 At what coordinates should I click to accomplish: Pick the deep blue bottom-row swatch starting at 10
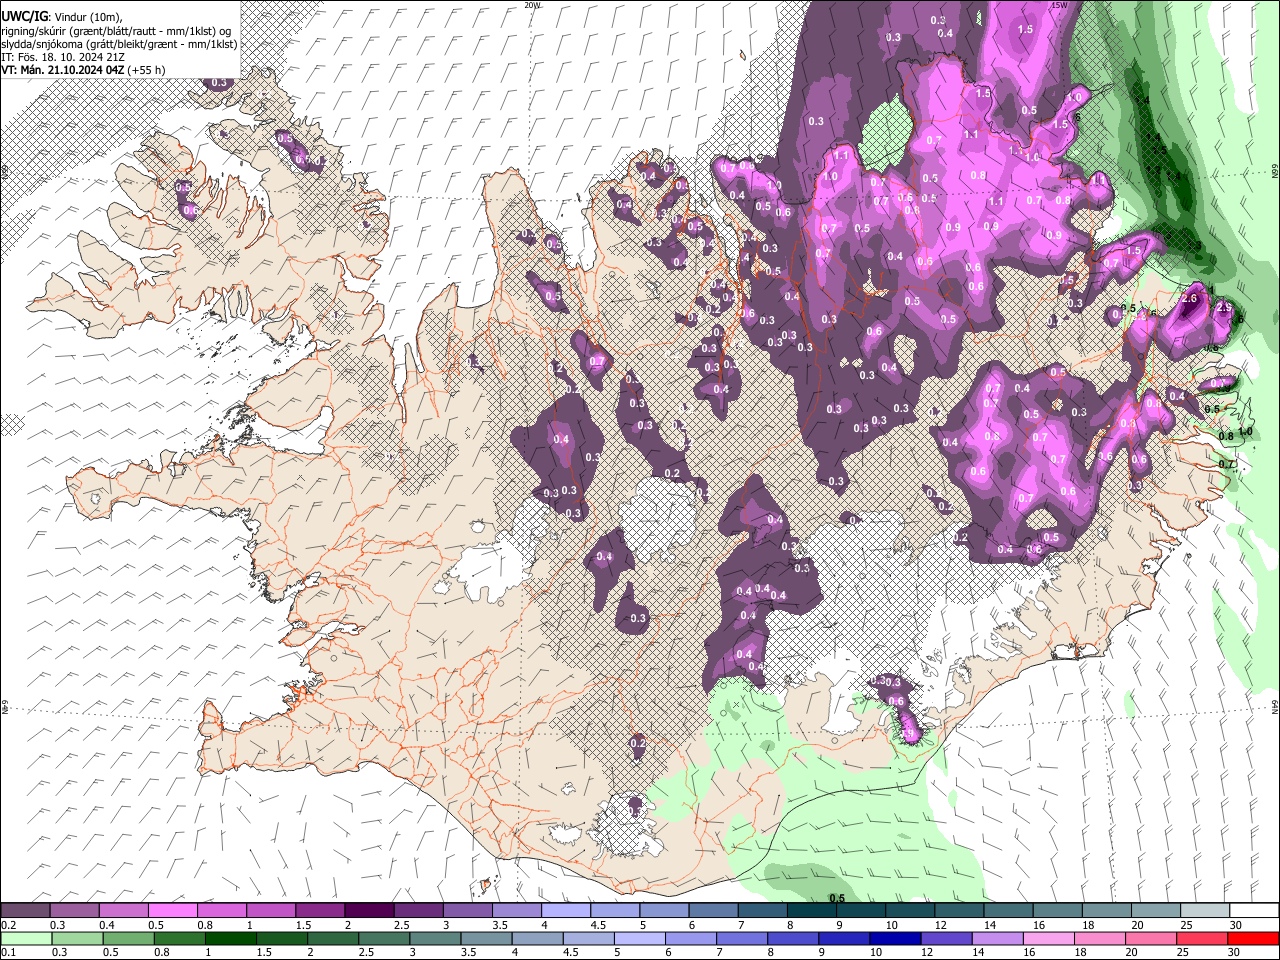pyautogui.click(x=894, y=938)
